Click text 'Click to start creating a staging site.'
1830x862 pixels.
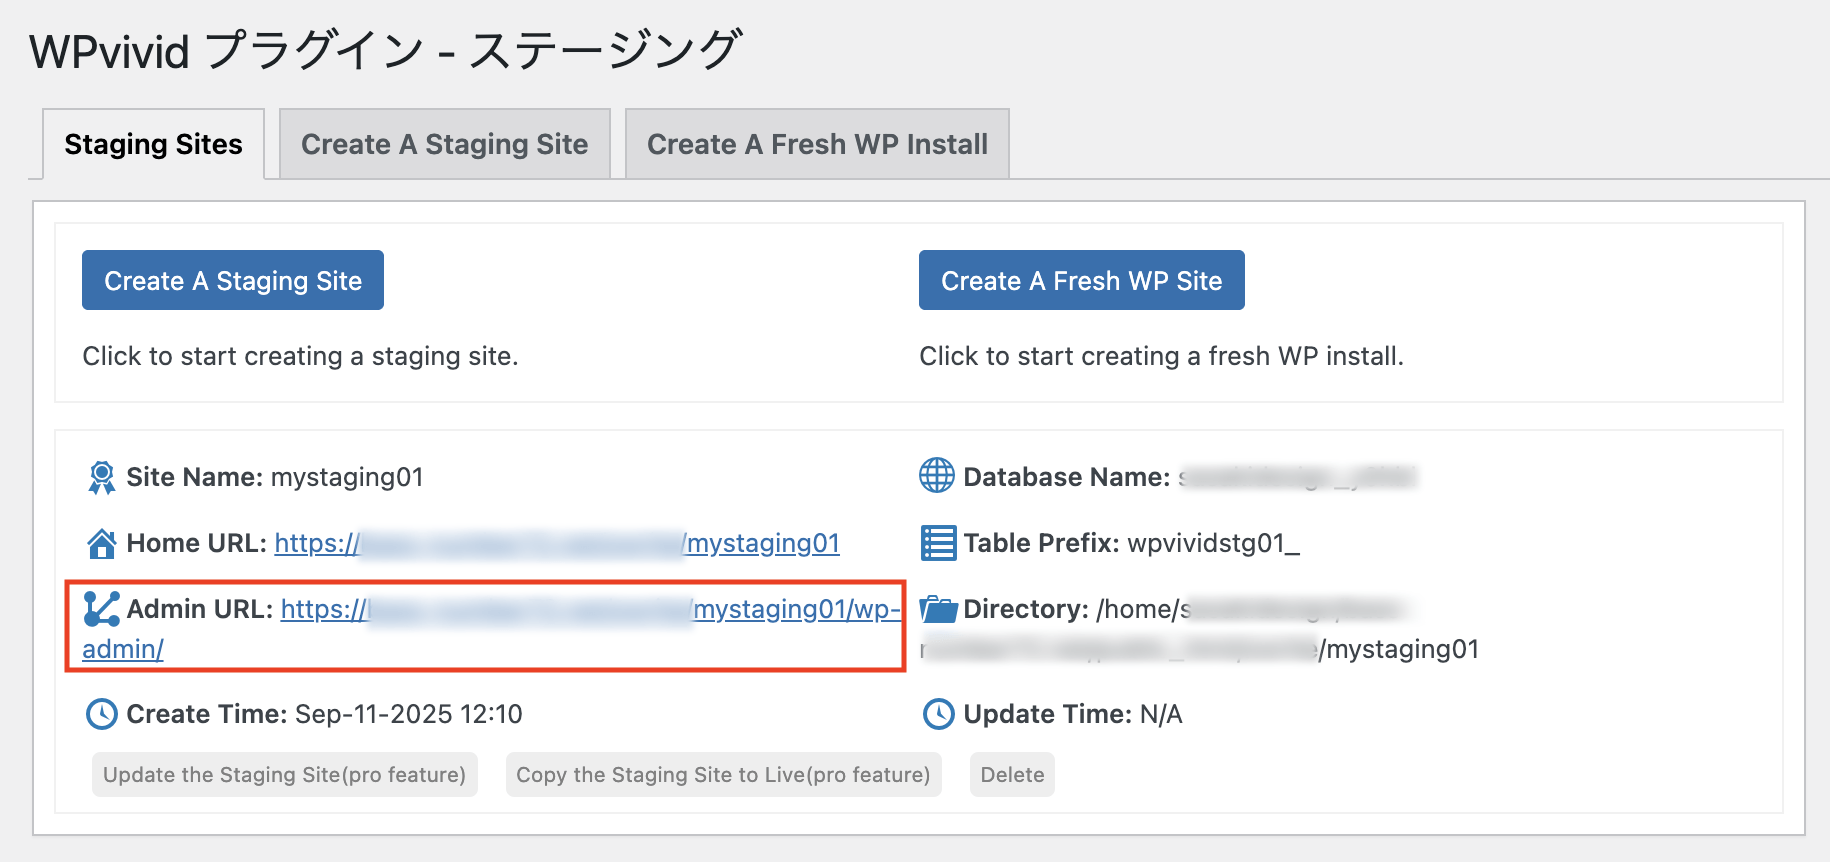tap(300, 356)
